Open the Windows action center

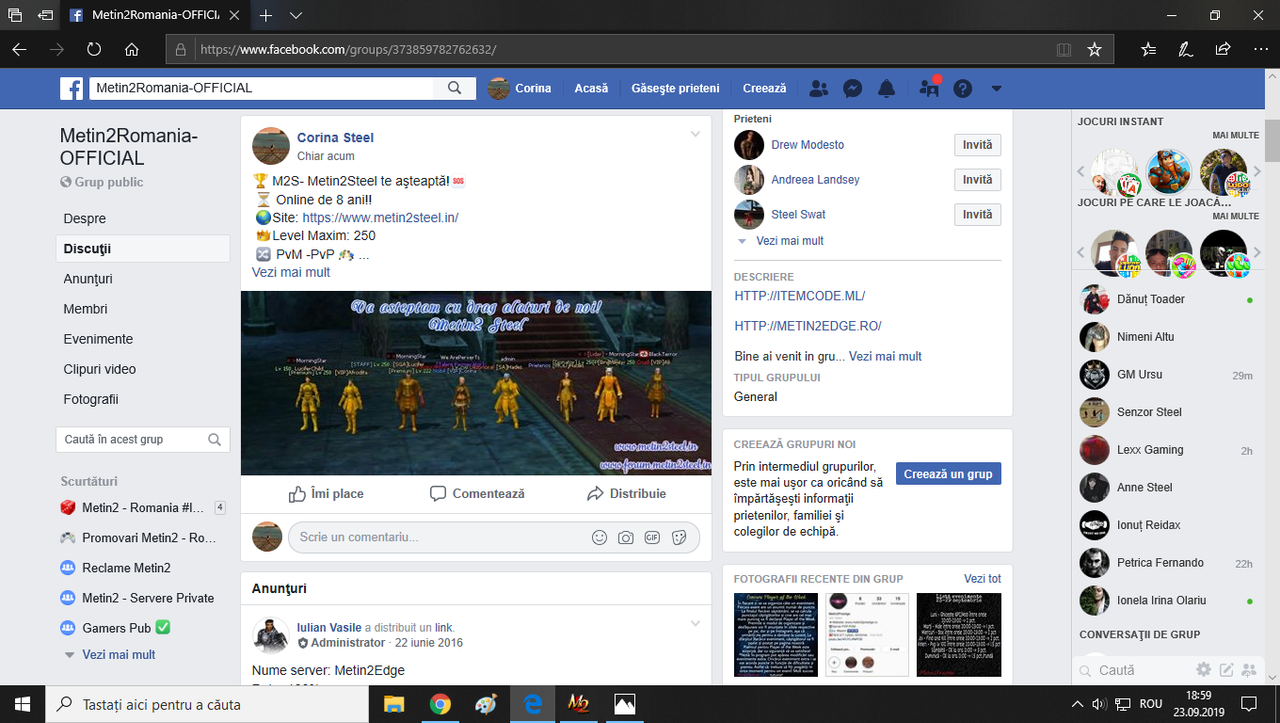click(1248, 704)
